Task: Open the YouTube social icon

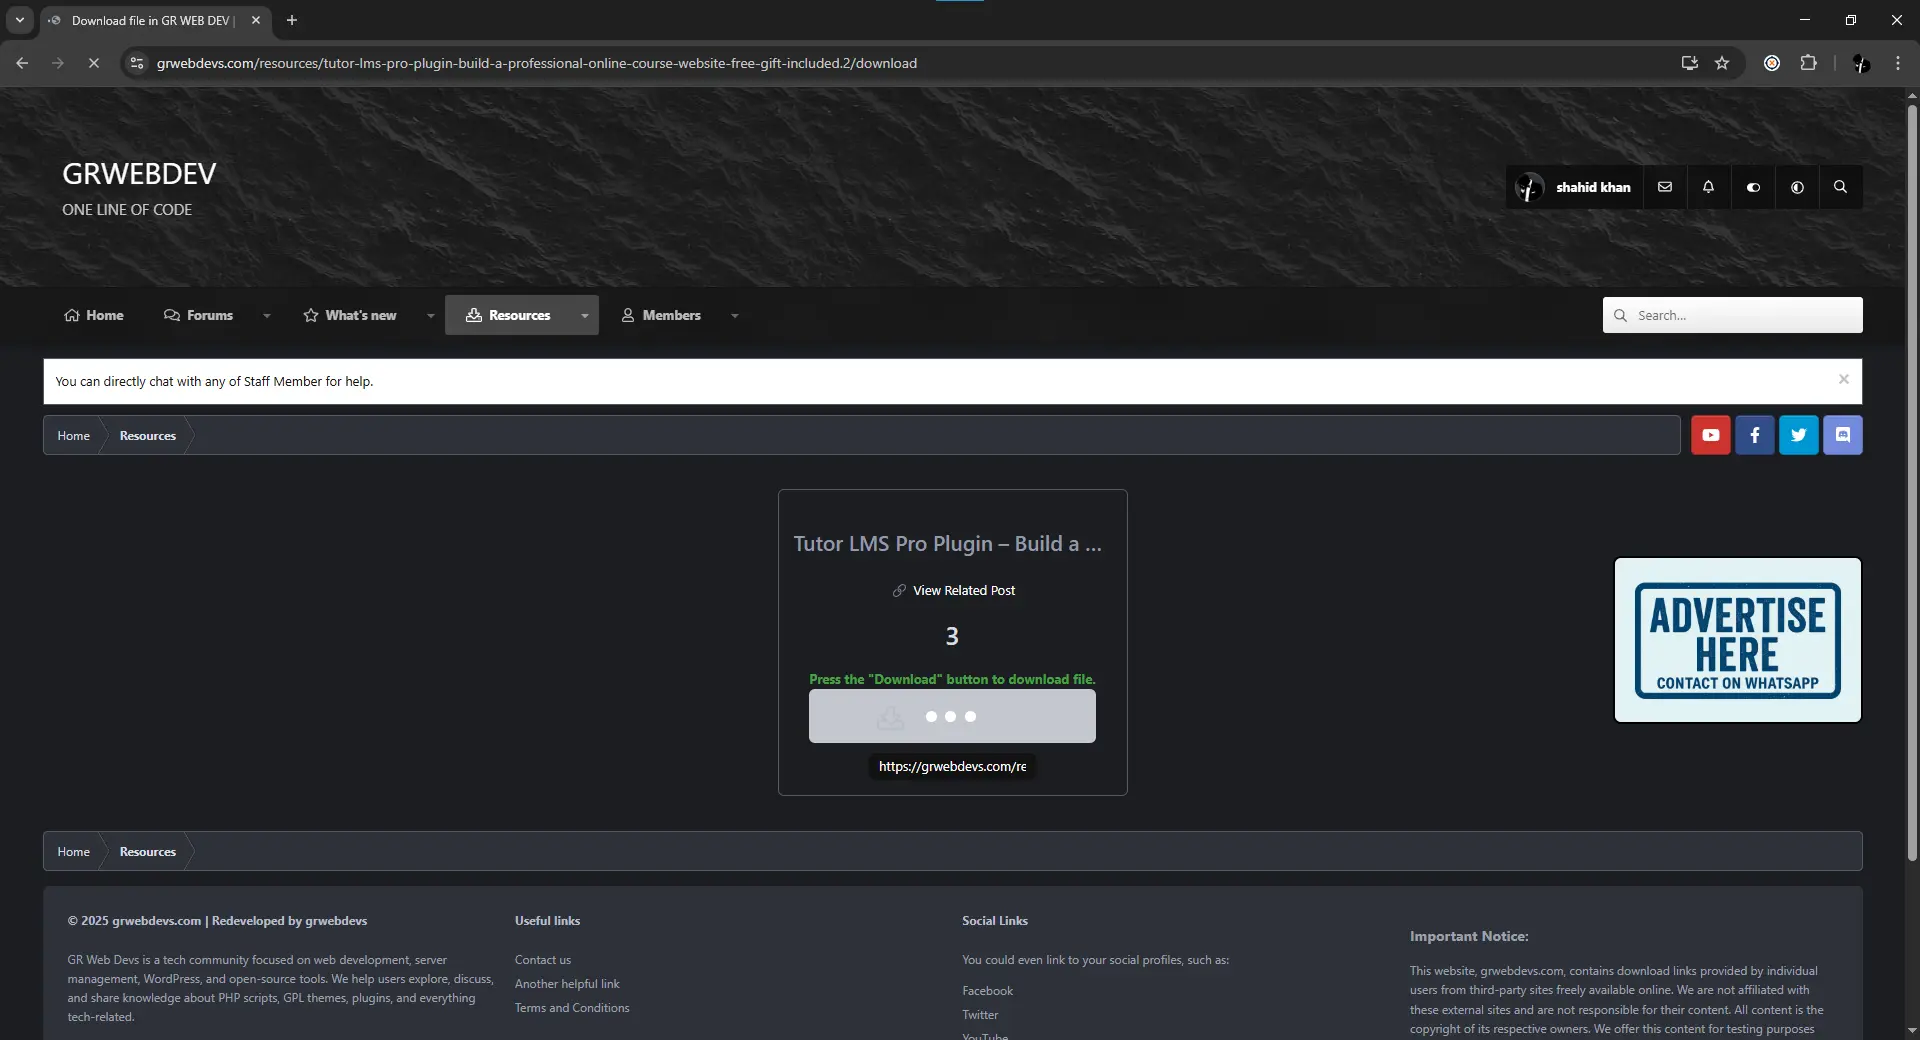Action: coord(1710,435)
